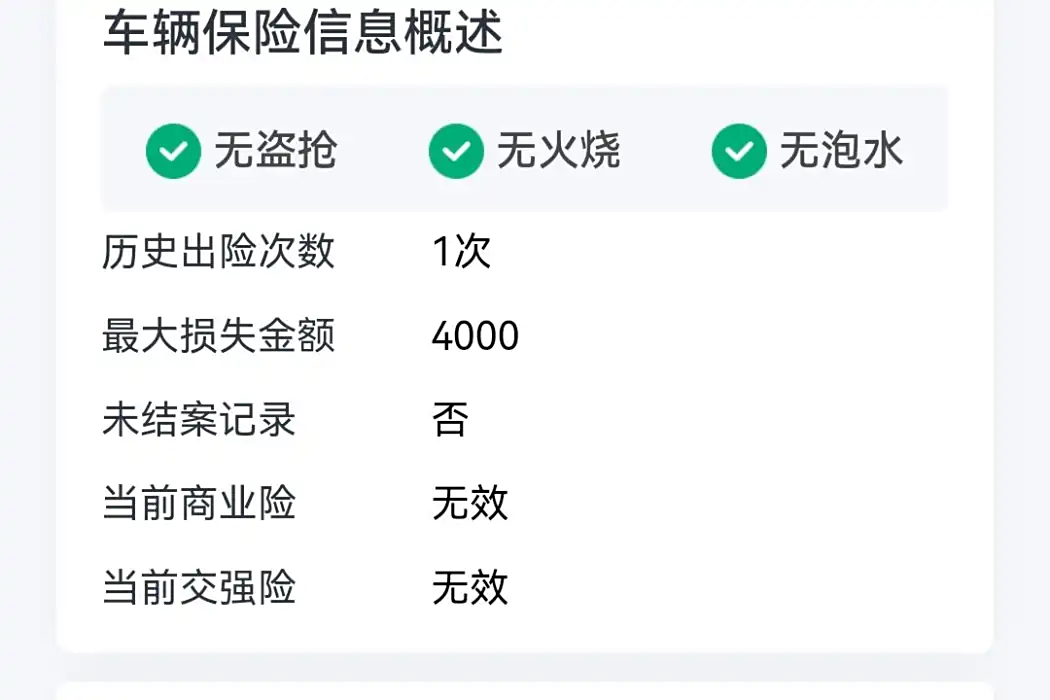Select the 无盗抢 status label
This screenshot has width=1050, height=700.
pos(276,150)
